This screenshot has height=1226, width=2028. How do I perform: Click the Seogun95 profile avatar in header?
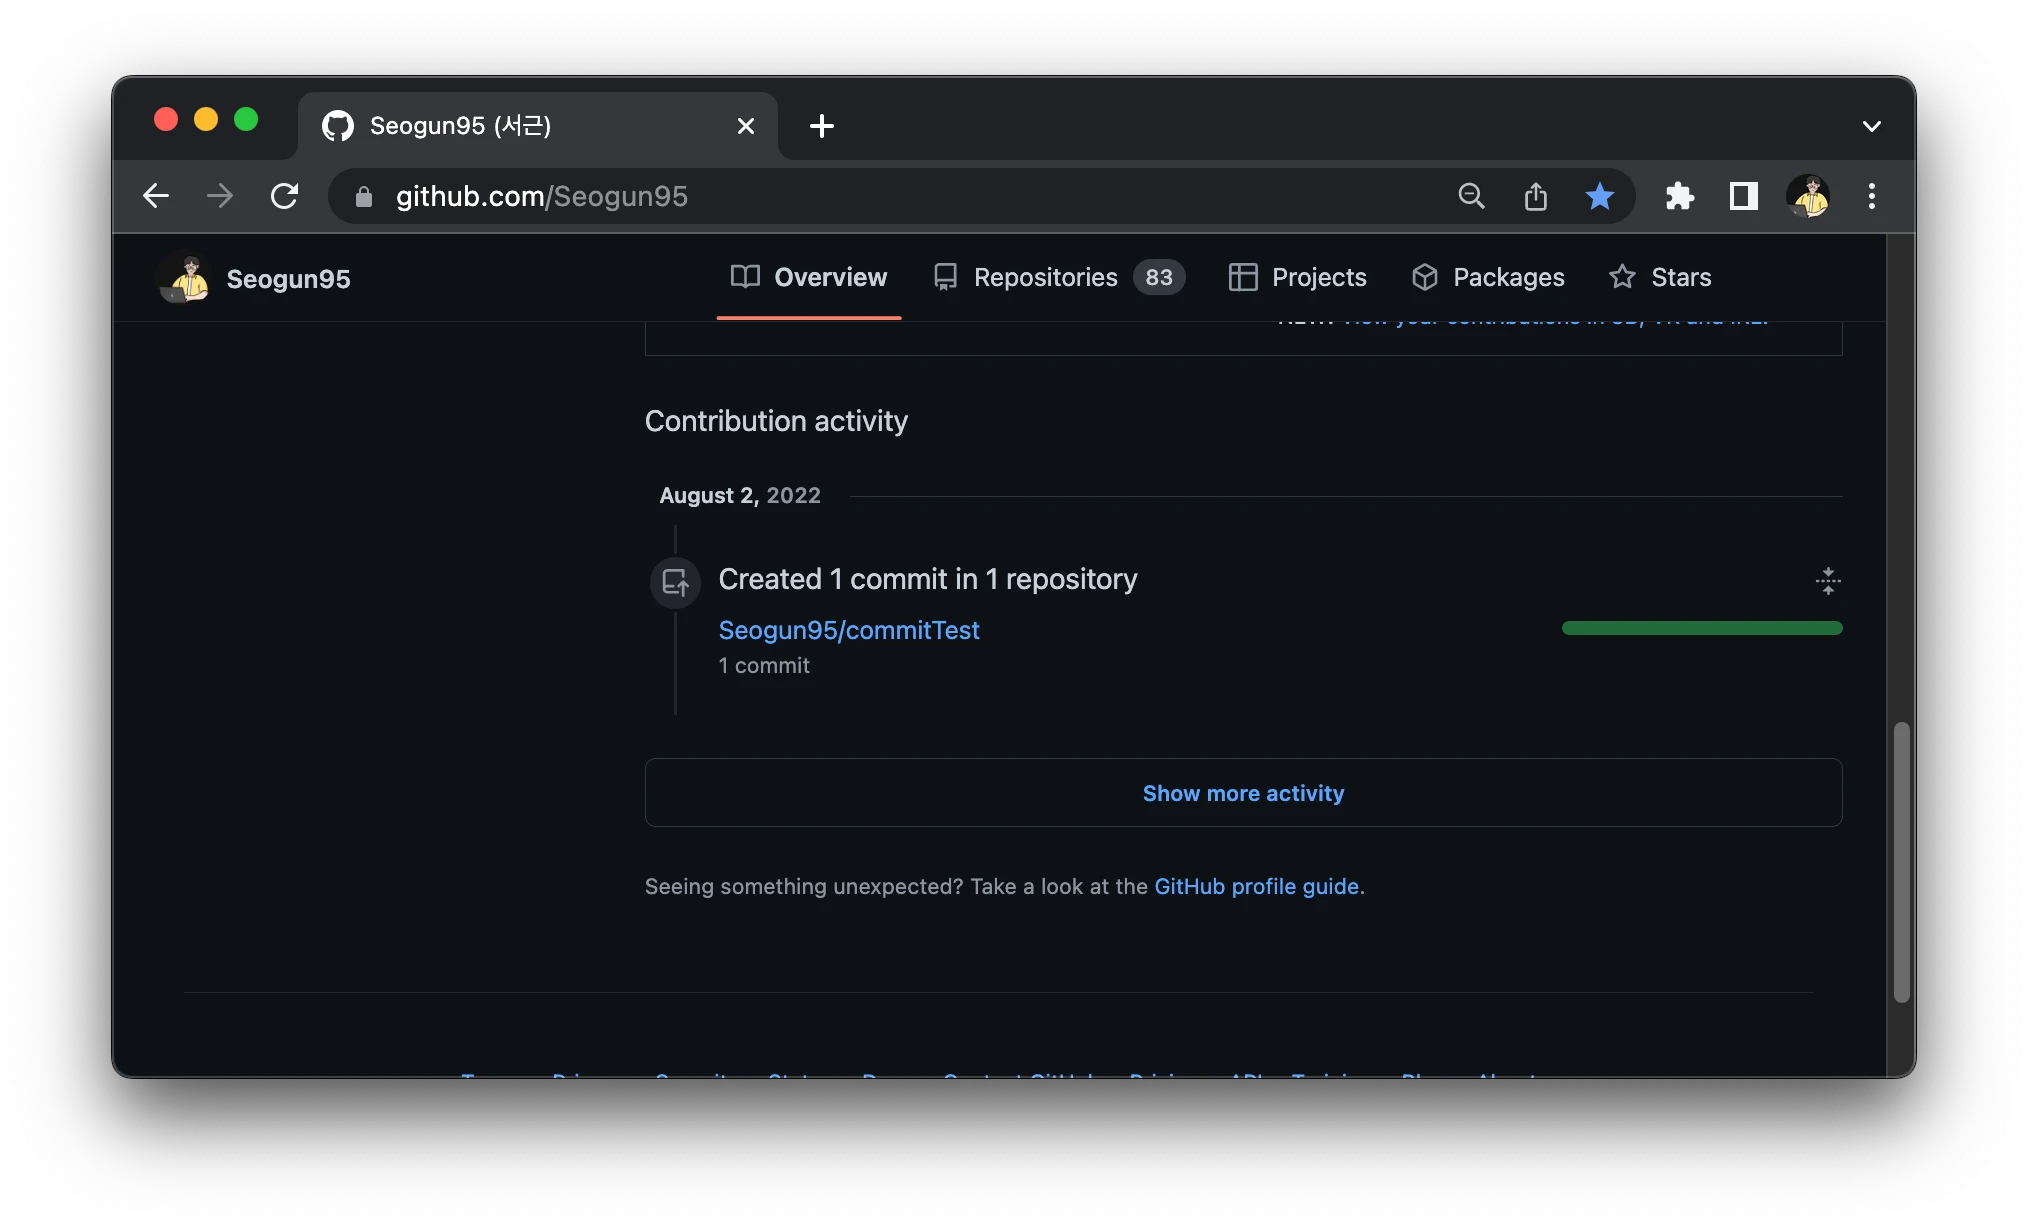point(185,278)
